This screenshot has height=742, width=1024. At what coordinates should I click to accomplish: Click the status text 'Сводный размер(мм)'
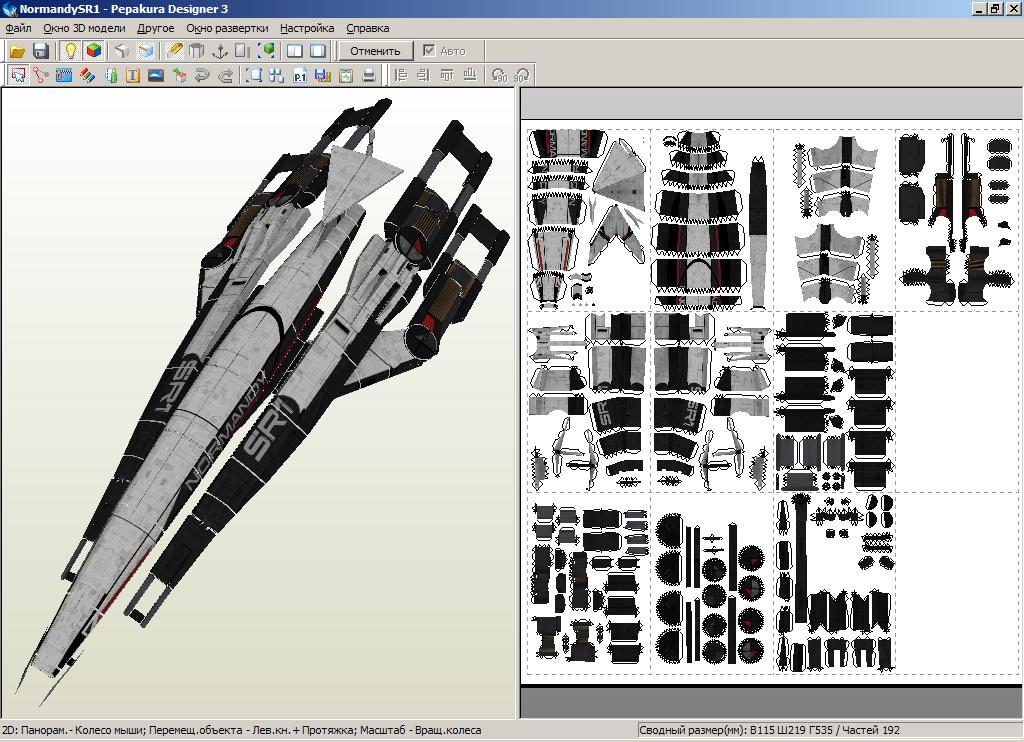(x=693, y=730)
